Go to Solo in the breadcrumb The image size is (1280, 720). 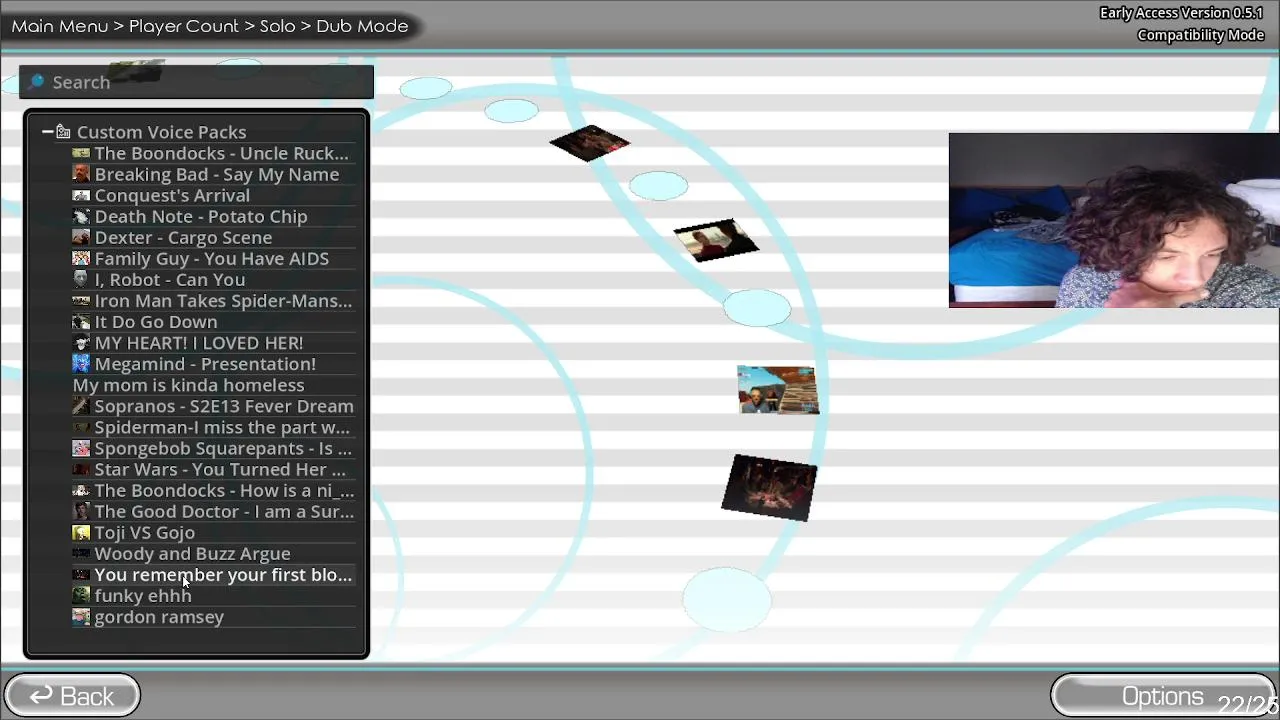(277, 26)
